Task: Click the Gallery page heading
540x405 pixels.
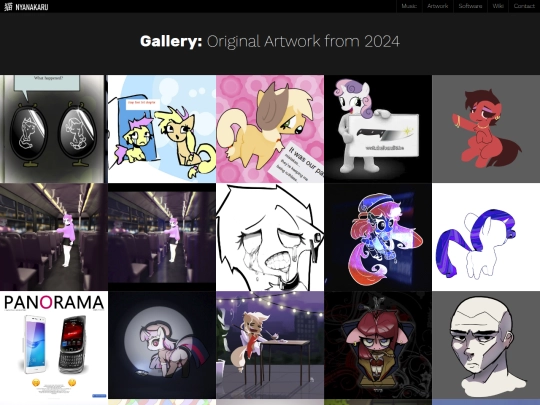Action: pyautogui.click(x=270, y=41)
